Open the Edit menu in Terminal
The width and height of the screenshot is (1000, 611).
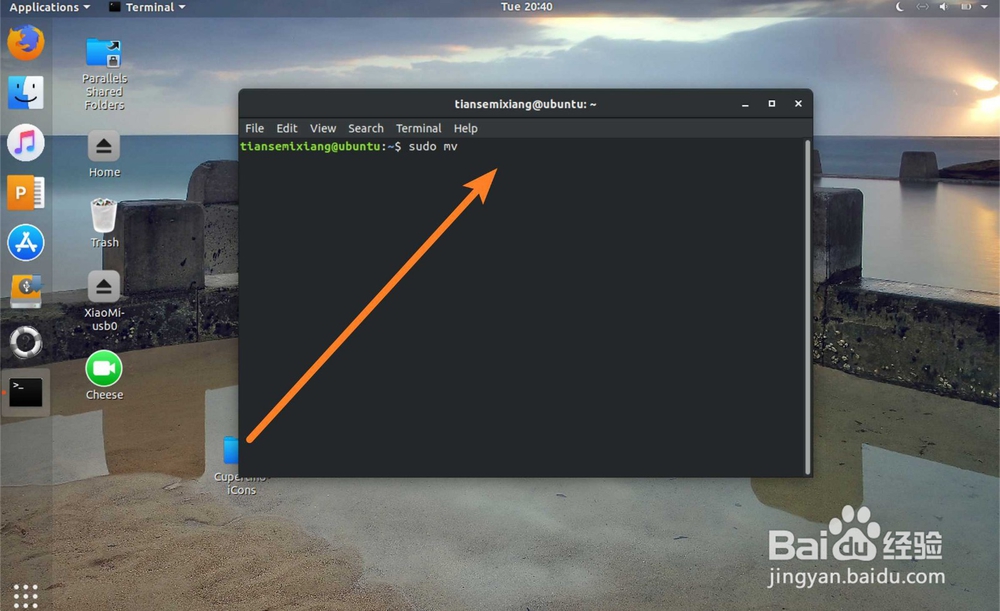[286, 128]
